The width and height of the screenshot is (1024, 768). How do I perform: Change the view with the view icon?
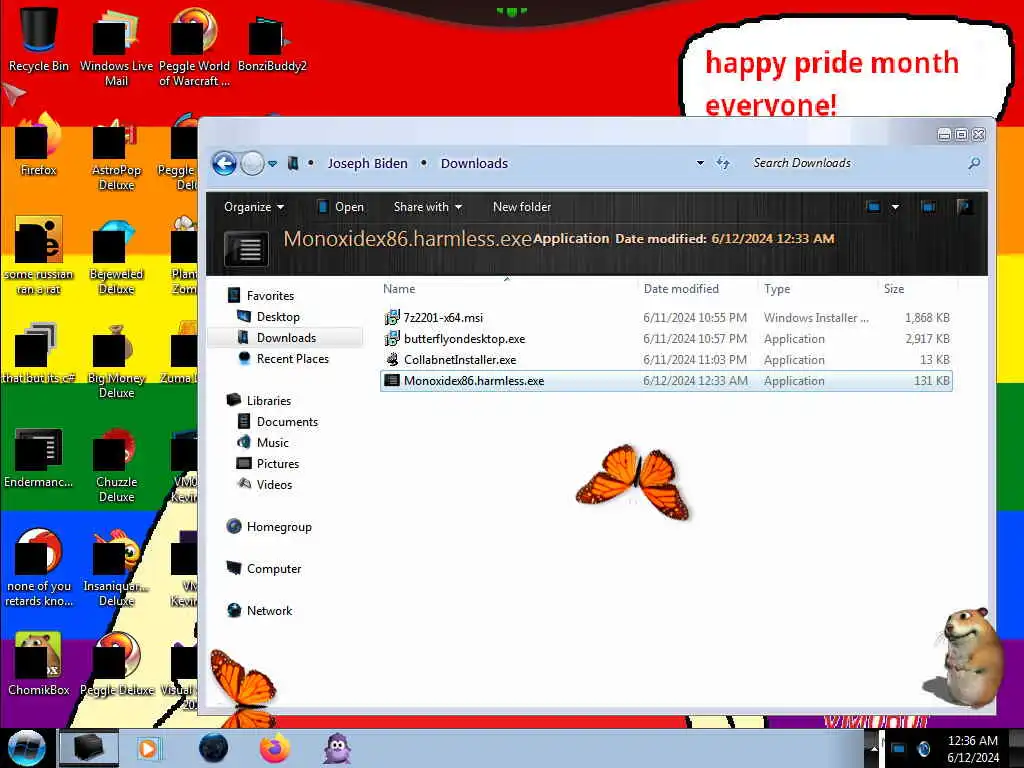[x=873, y=207]
